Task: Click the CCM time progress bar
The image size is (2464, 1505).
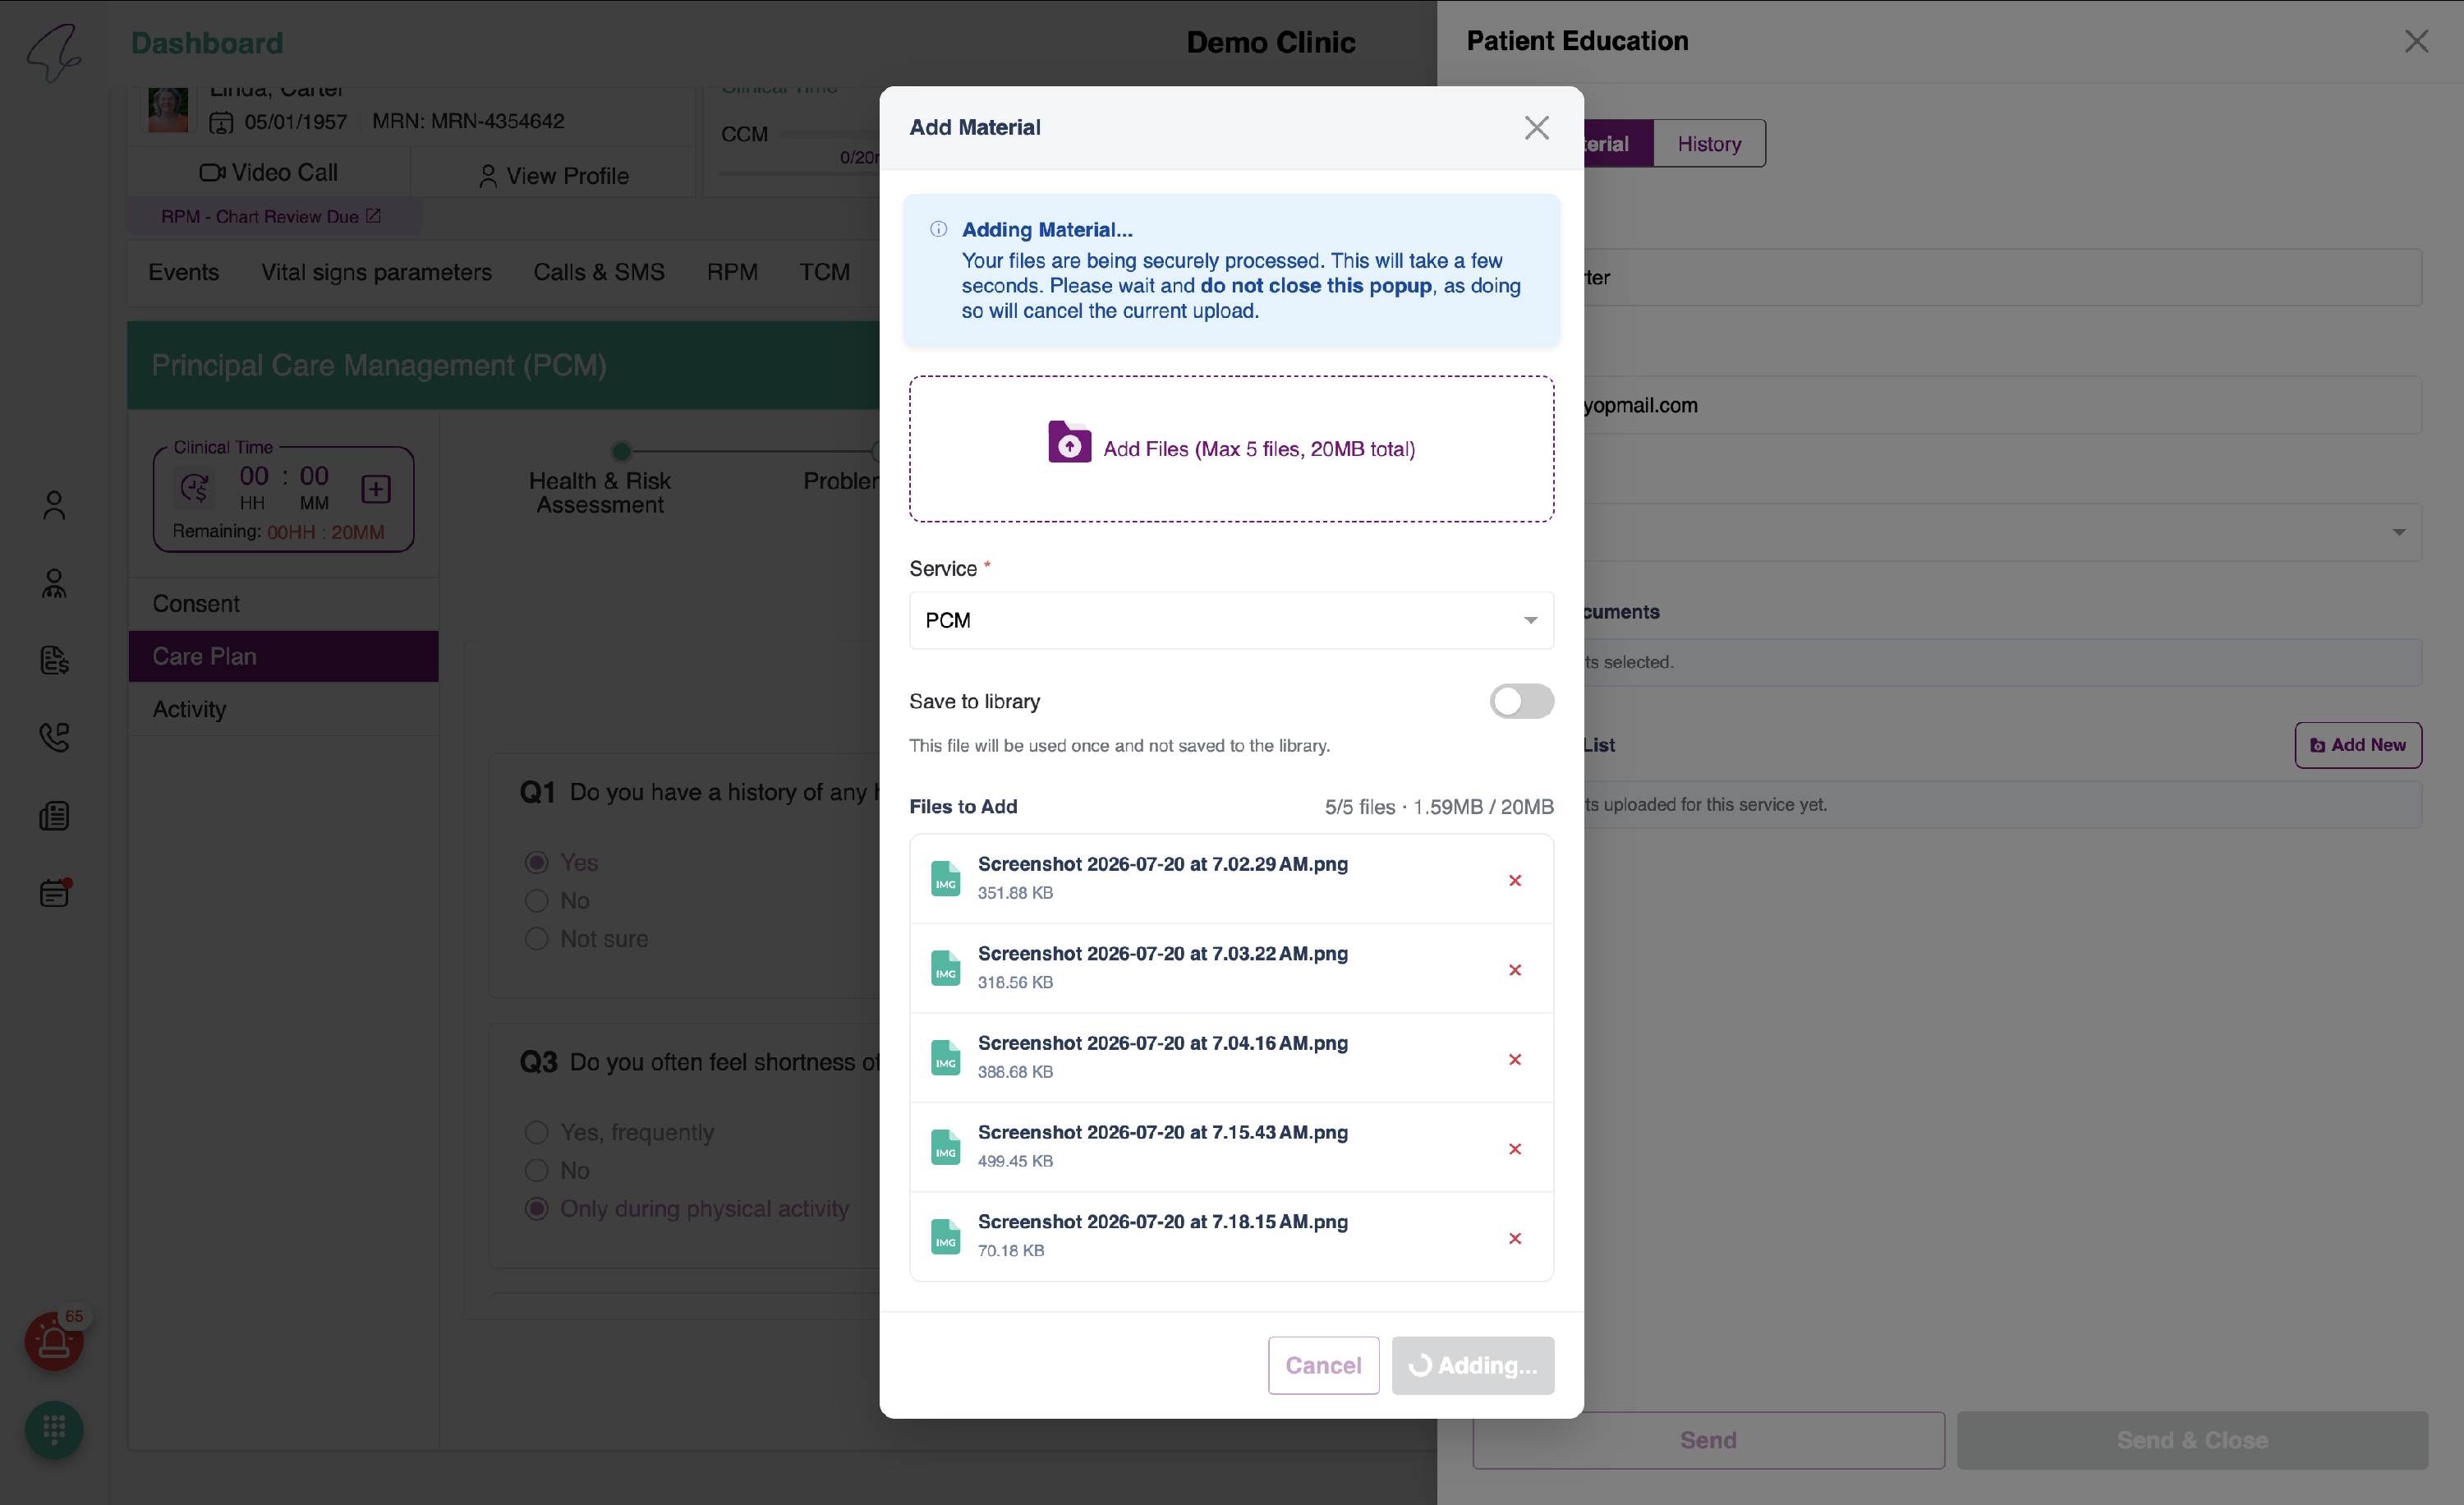Action: (830, 134)
